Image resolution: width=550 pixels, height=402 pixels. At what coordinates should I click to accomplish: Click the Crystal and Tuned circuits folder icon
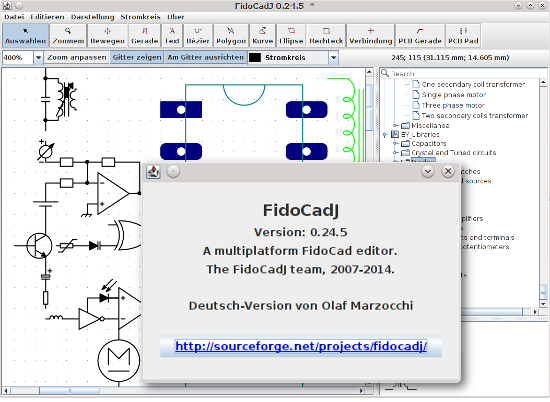click(405, 153)
